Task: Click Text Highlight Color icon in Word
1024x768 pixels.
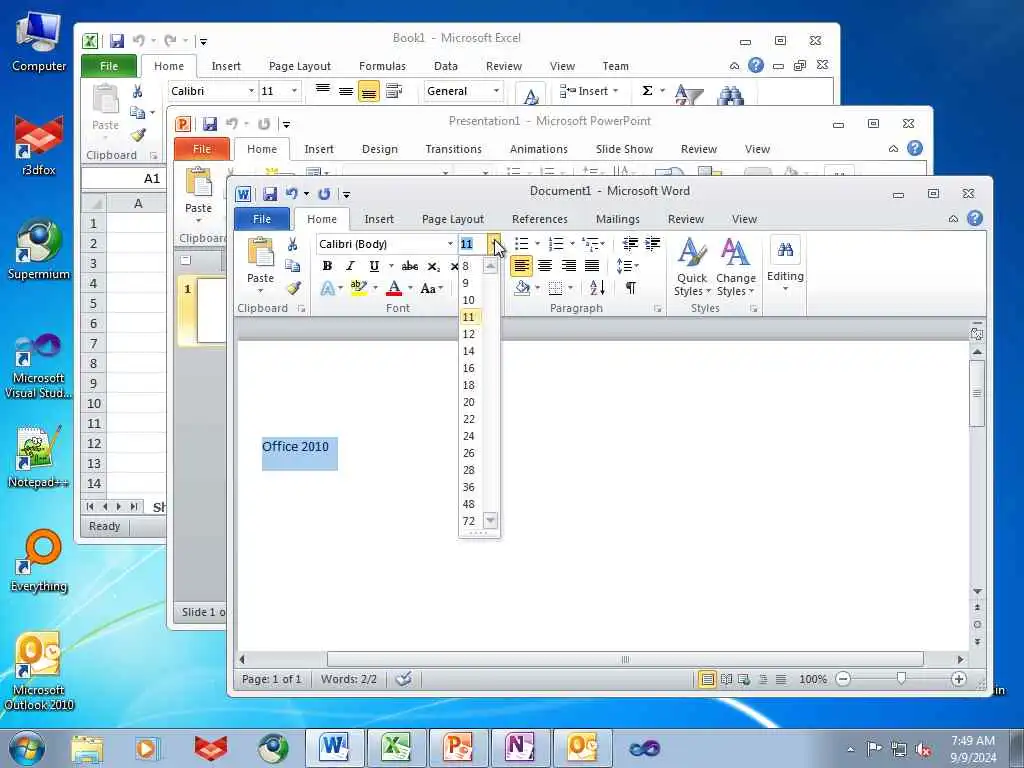Action: tap(359, 288)
